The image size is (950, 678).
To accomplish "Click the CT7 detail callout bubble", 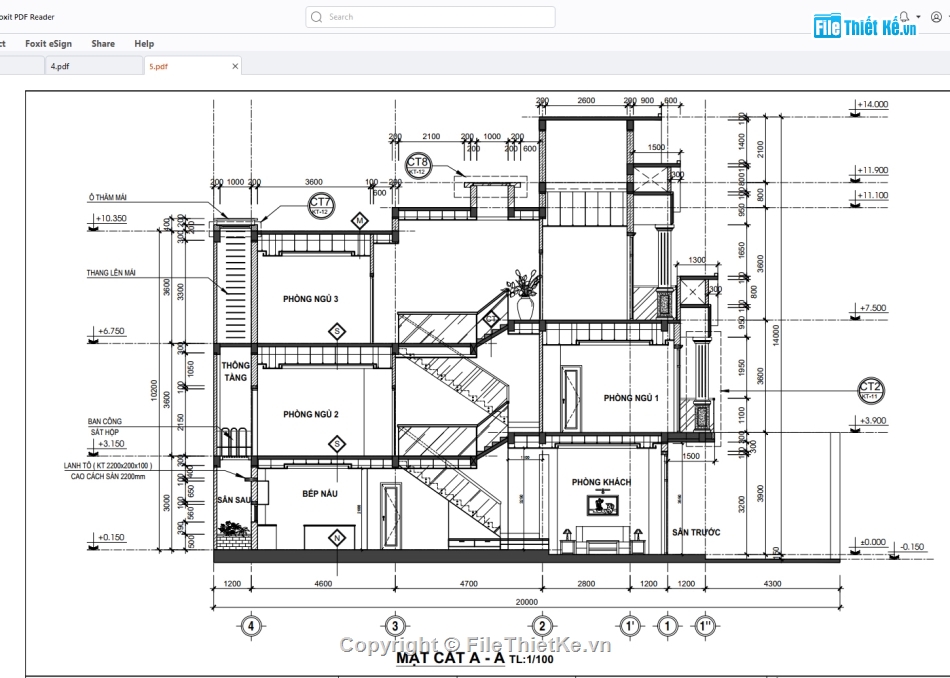I will click(x=321, y=206).
